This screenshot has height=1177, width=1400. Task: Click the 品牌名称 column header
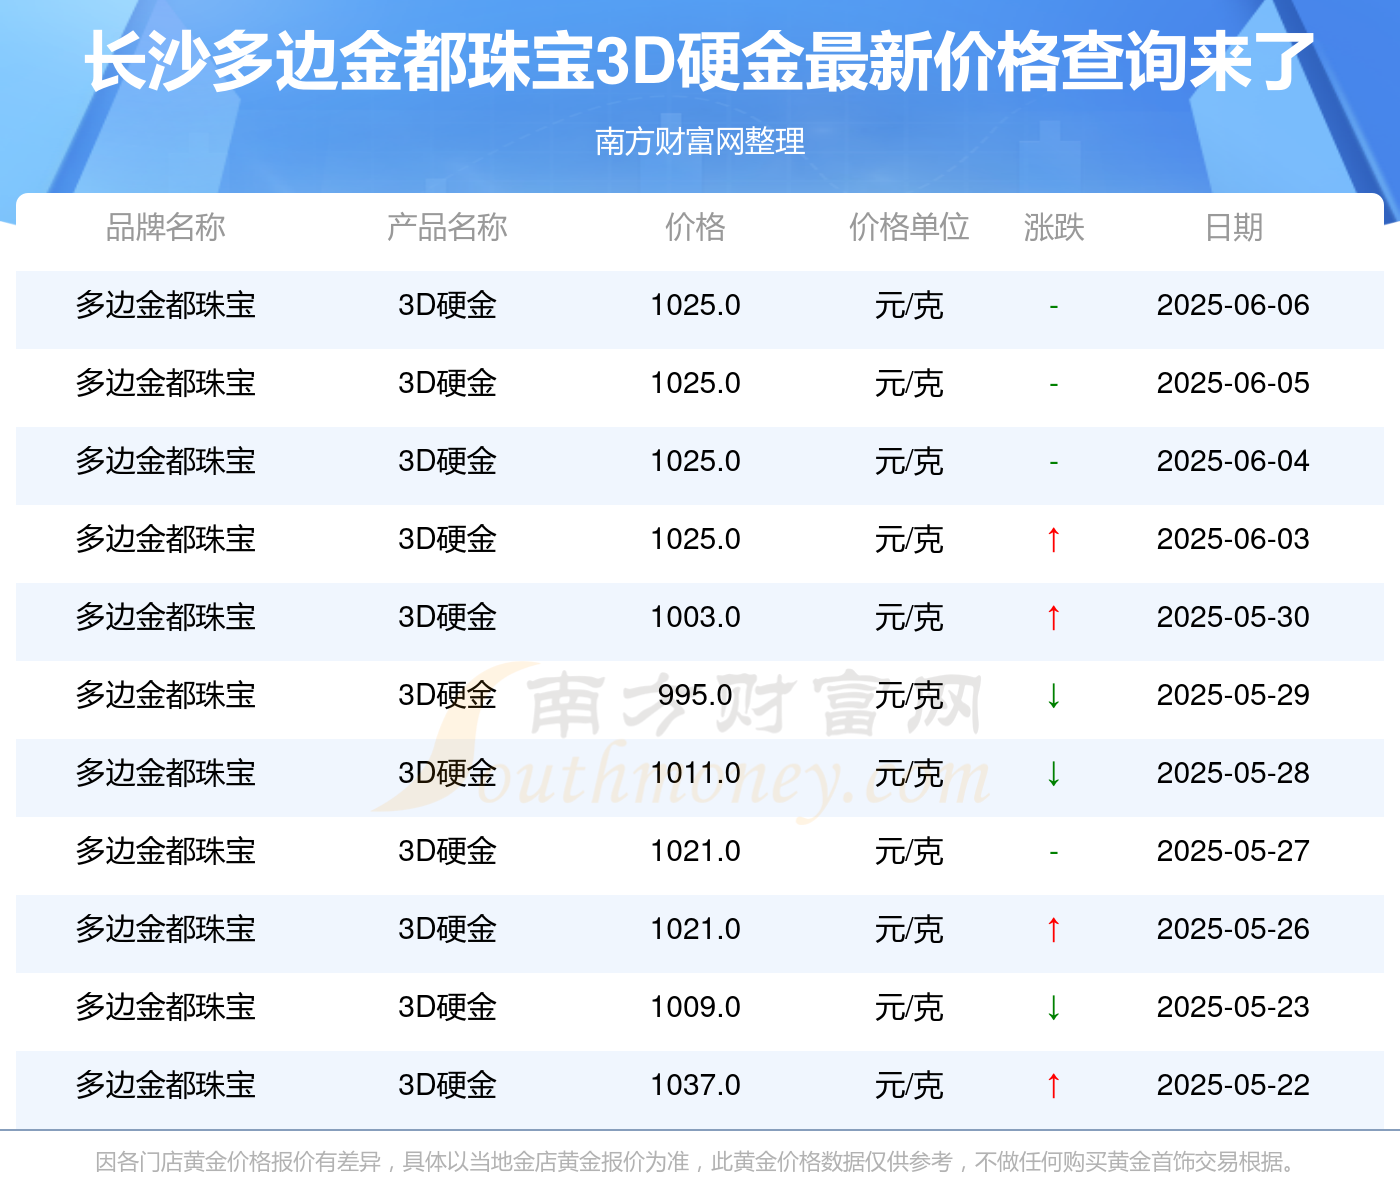point(166,227)
